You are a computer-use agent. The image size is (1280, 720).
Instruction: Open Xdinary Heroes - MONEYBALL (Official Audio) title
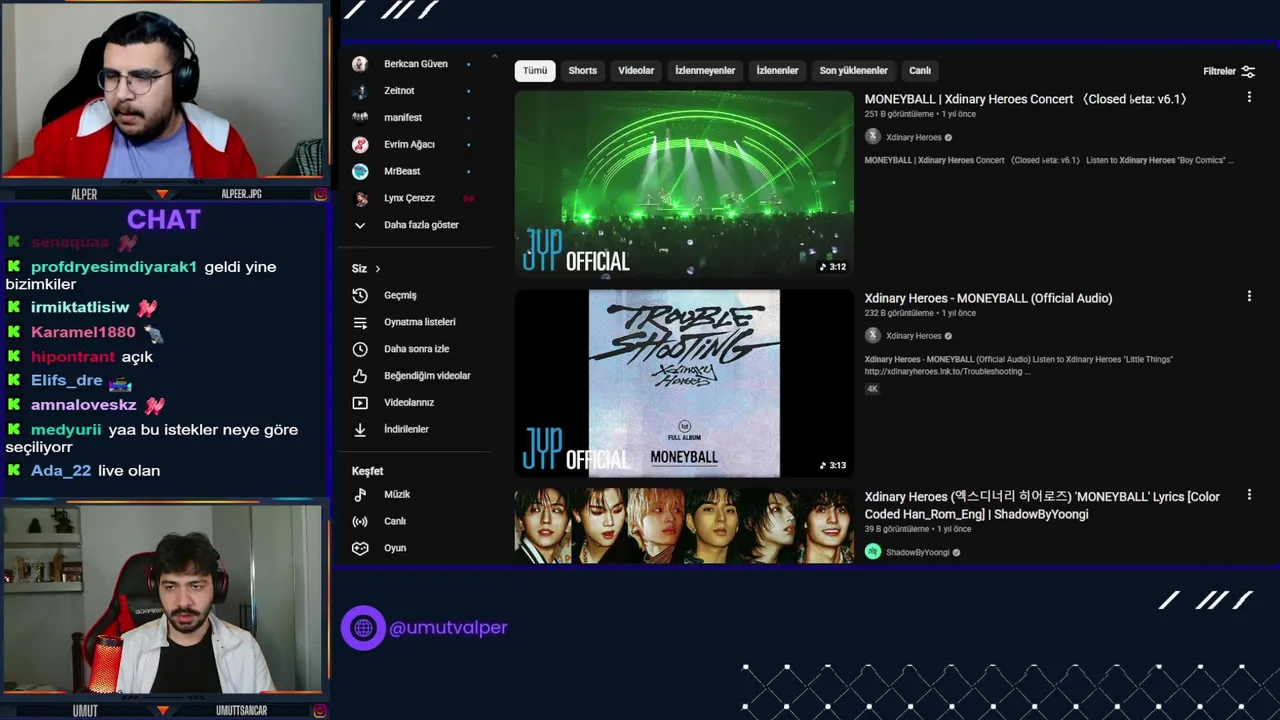coord(988,298)
